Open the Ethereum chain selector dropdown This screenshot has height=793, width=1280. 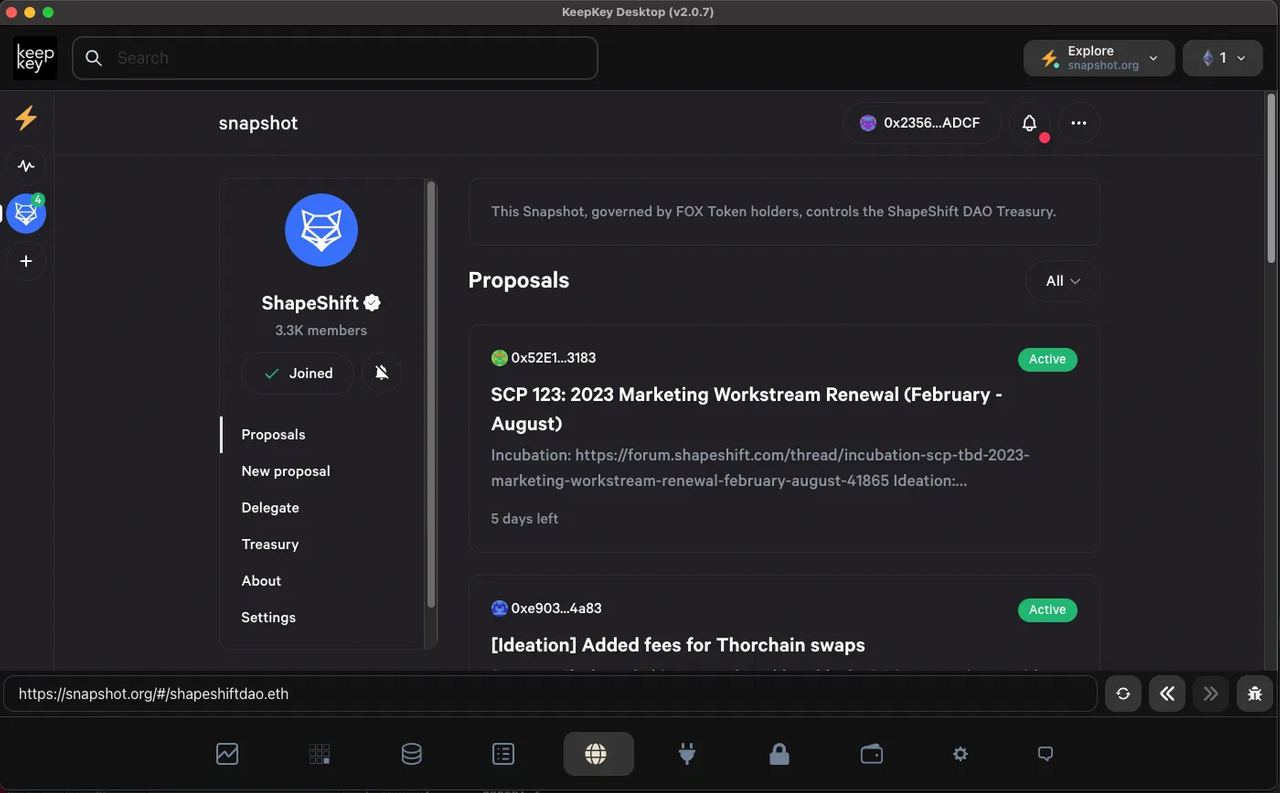pyautogui.click(x=1222, y=58)
